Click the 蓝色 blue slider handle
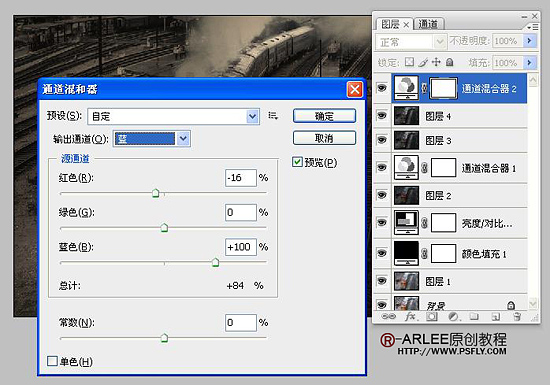 pyautogui.click(x=215, y=262)
